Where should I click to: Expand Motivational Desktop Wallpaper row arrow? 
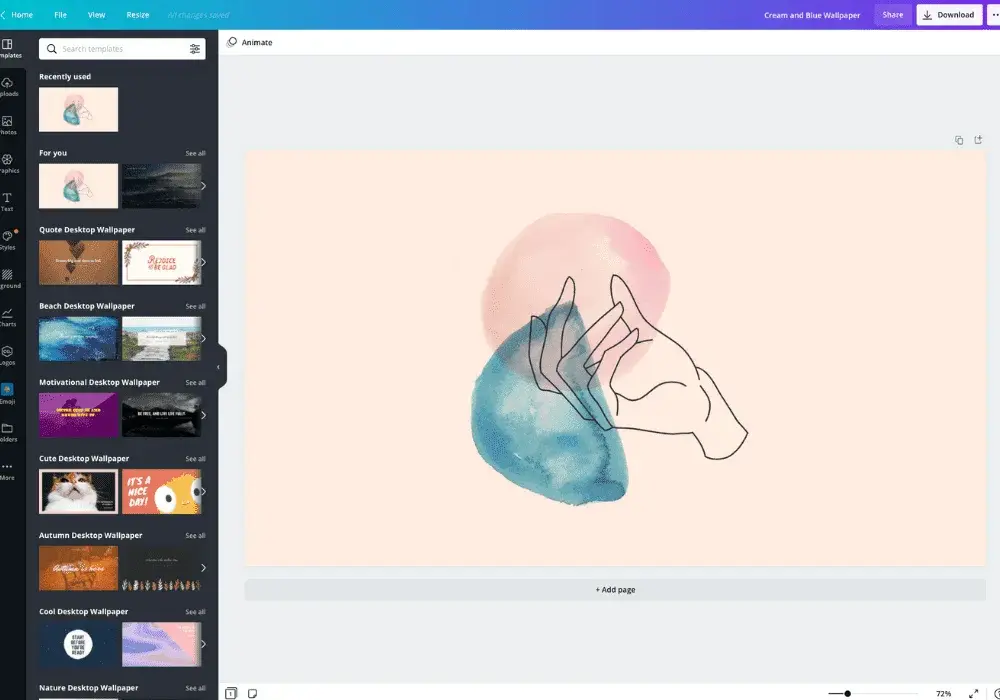[x=203, y=415]
